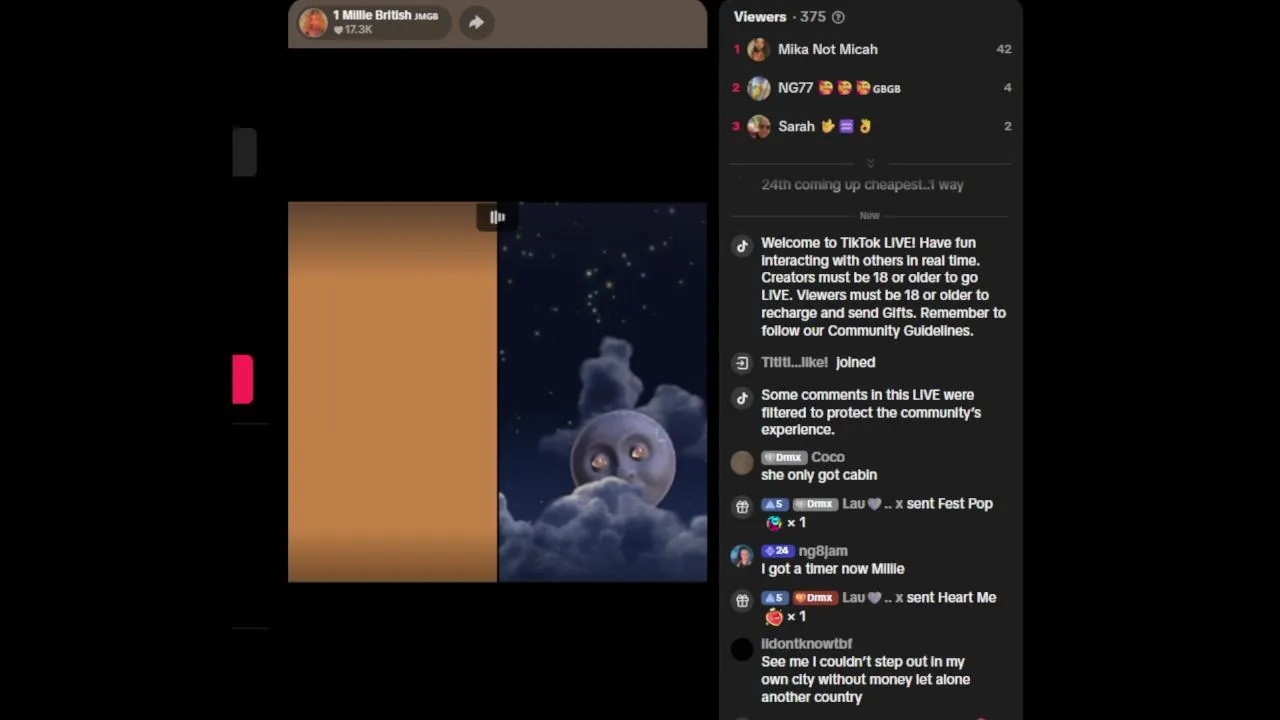Click the Fest Pop gift box icon
Screen dimensions: 1280x720
[742, 507]
